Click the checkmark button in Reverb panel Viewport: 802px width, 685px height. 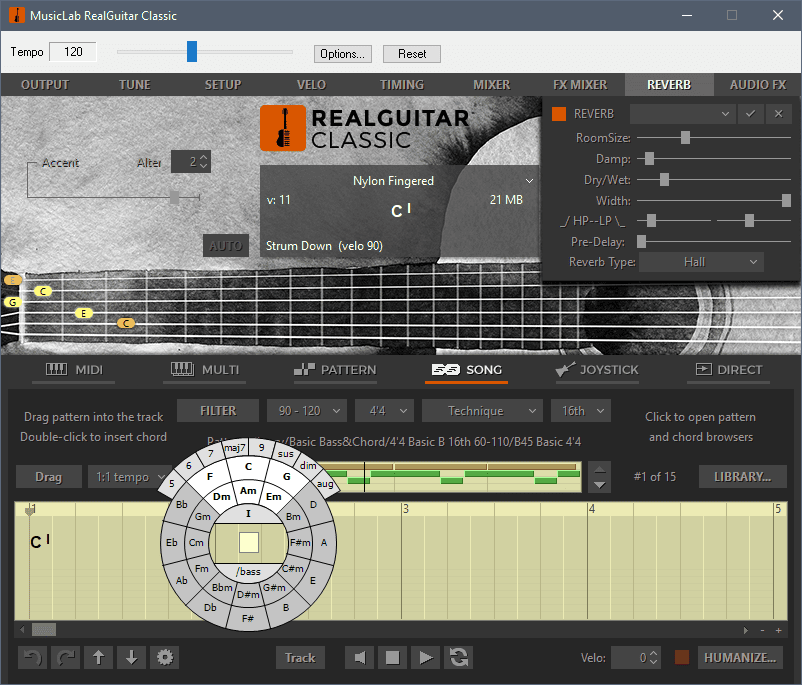click(x=750, y=114)
